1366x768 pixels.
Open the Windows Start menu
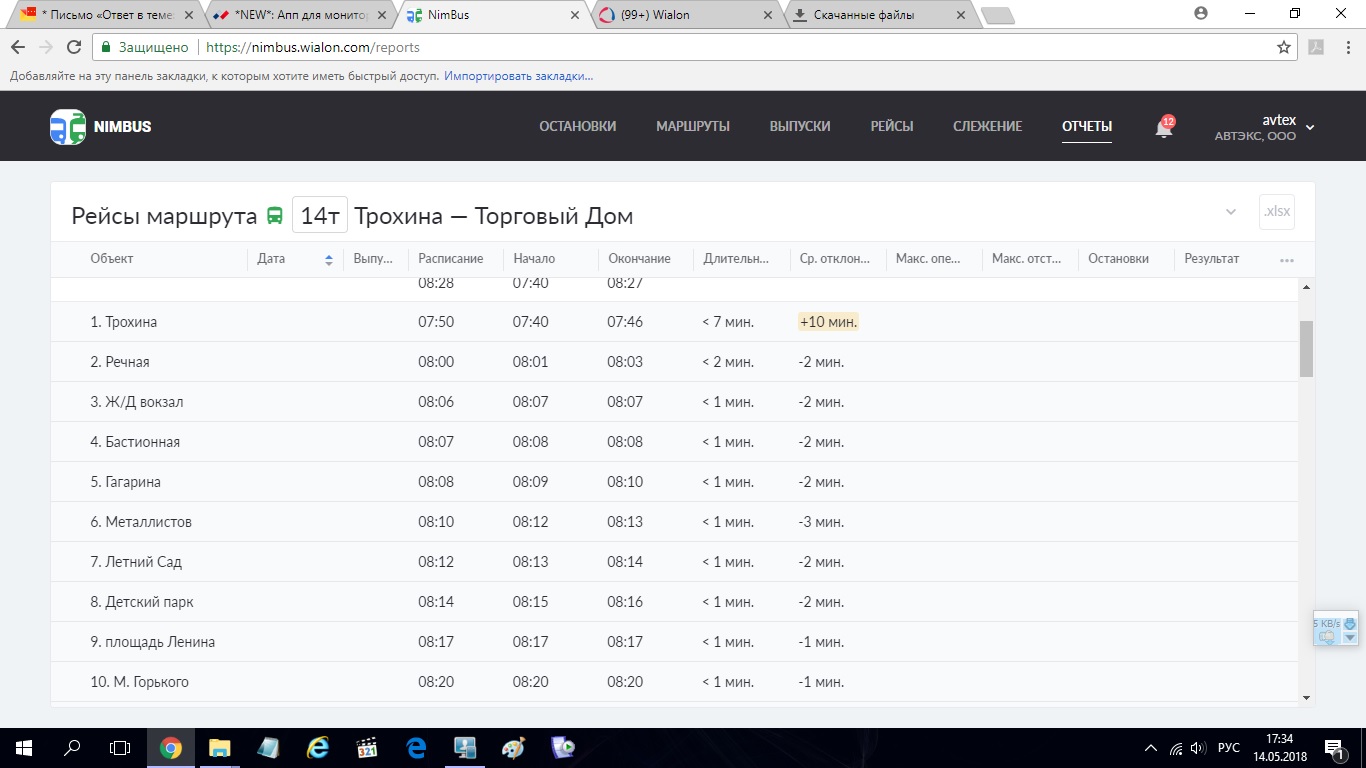(24, 747)
